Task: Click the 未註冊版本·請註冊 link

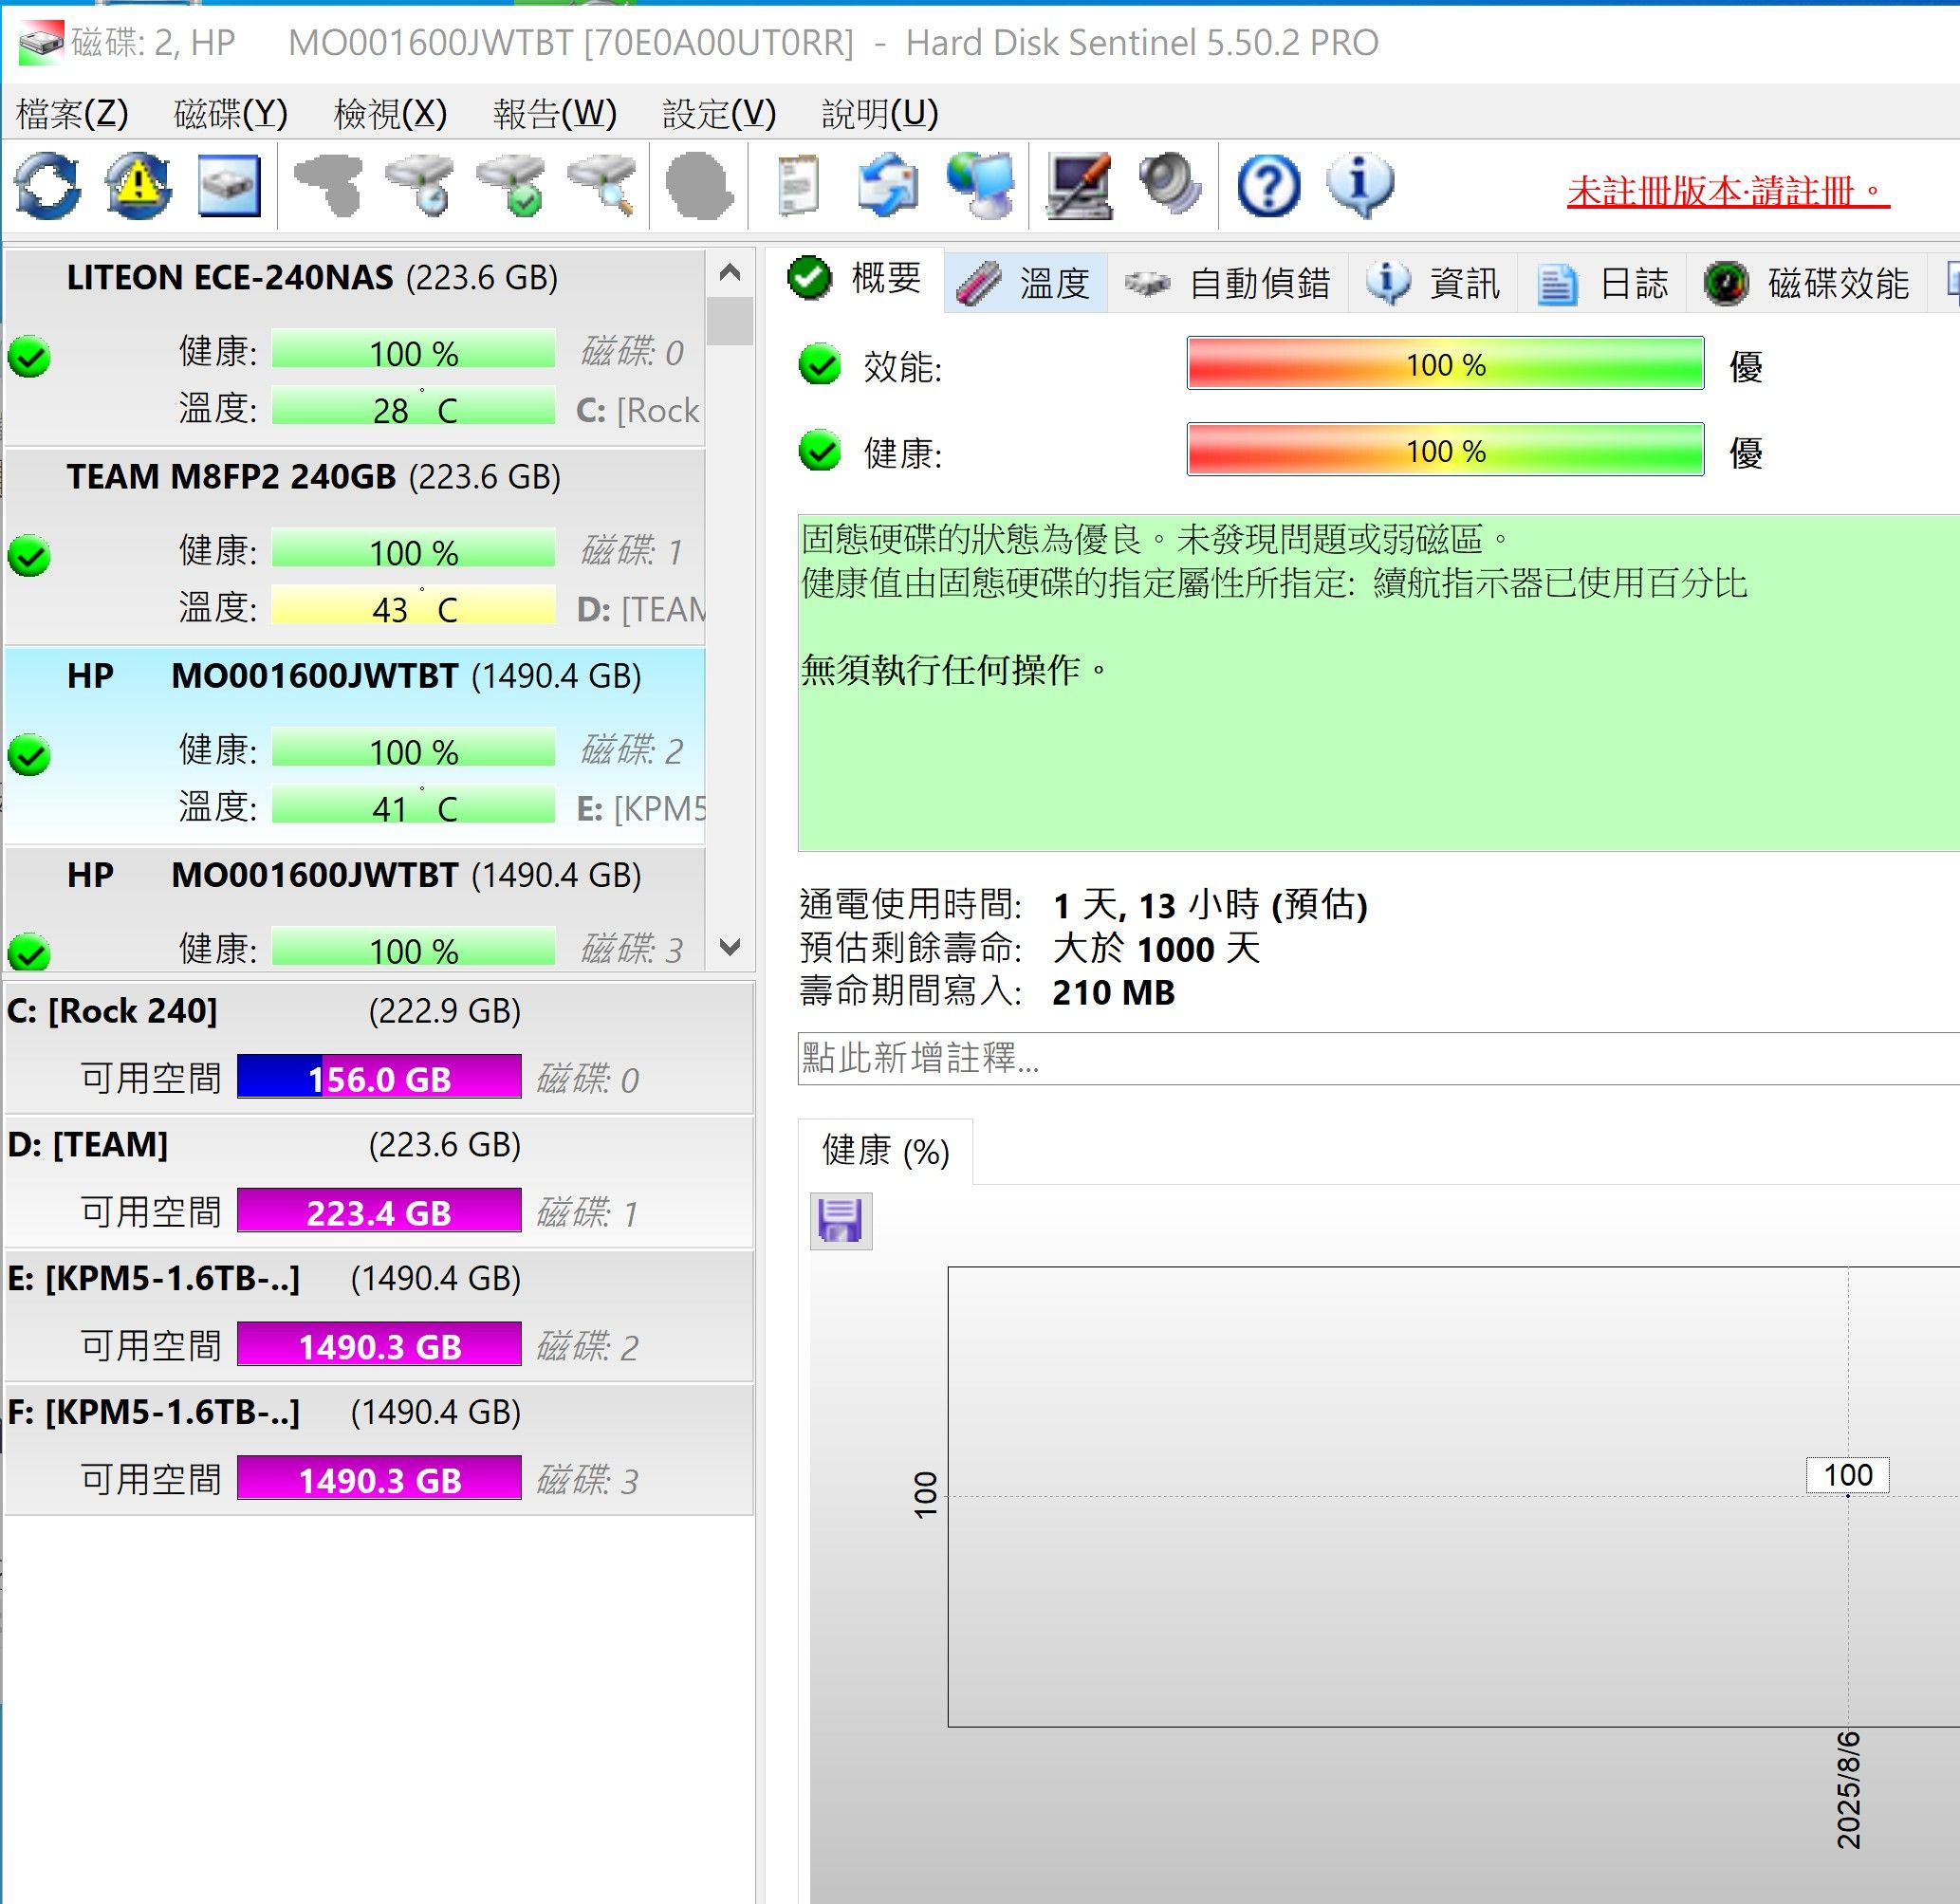Action: (1728, 190)
